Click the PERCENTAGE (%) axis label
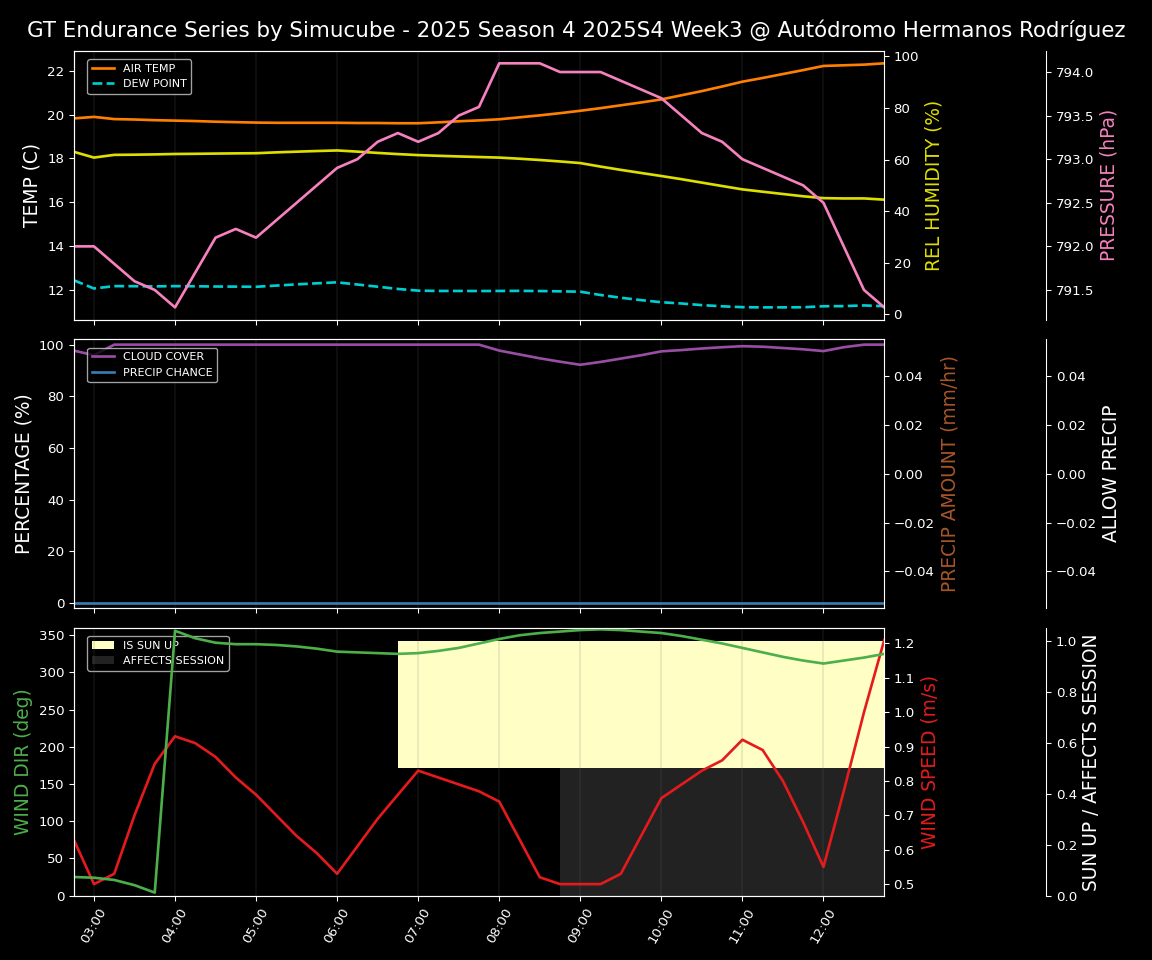 tap(24, 473)
